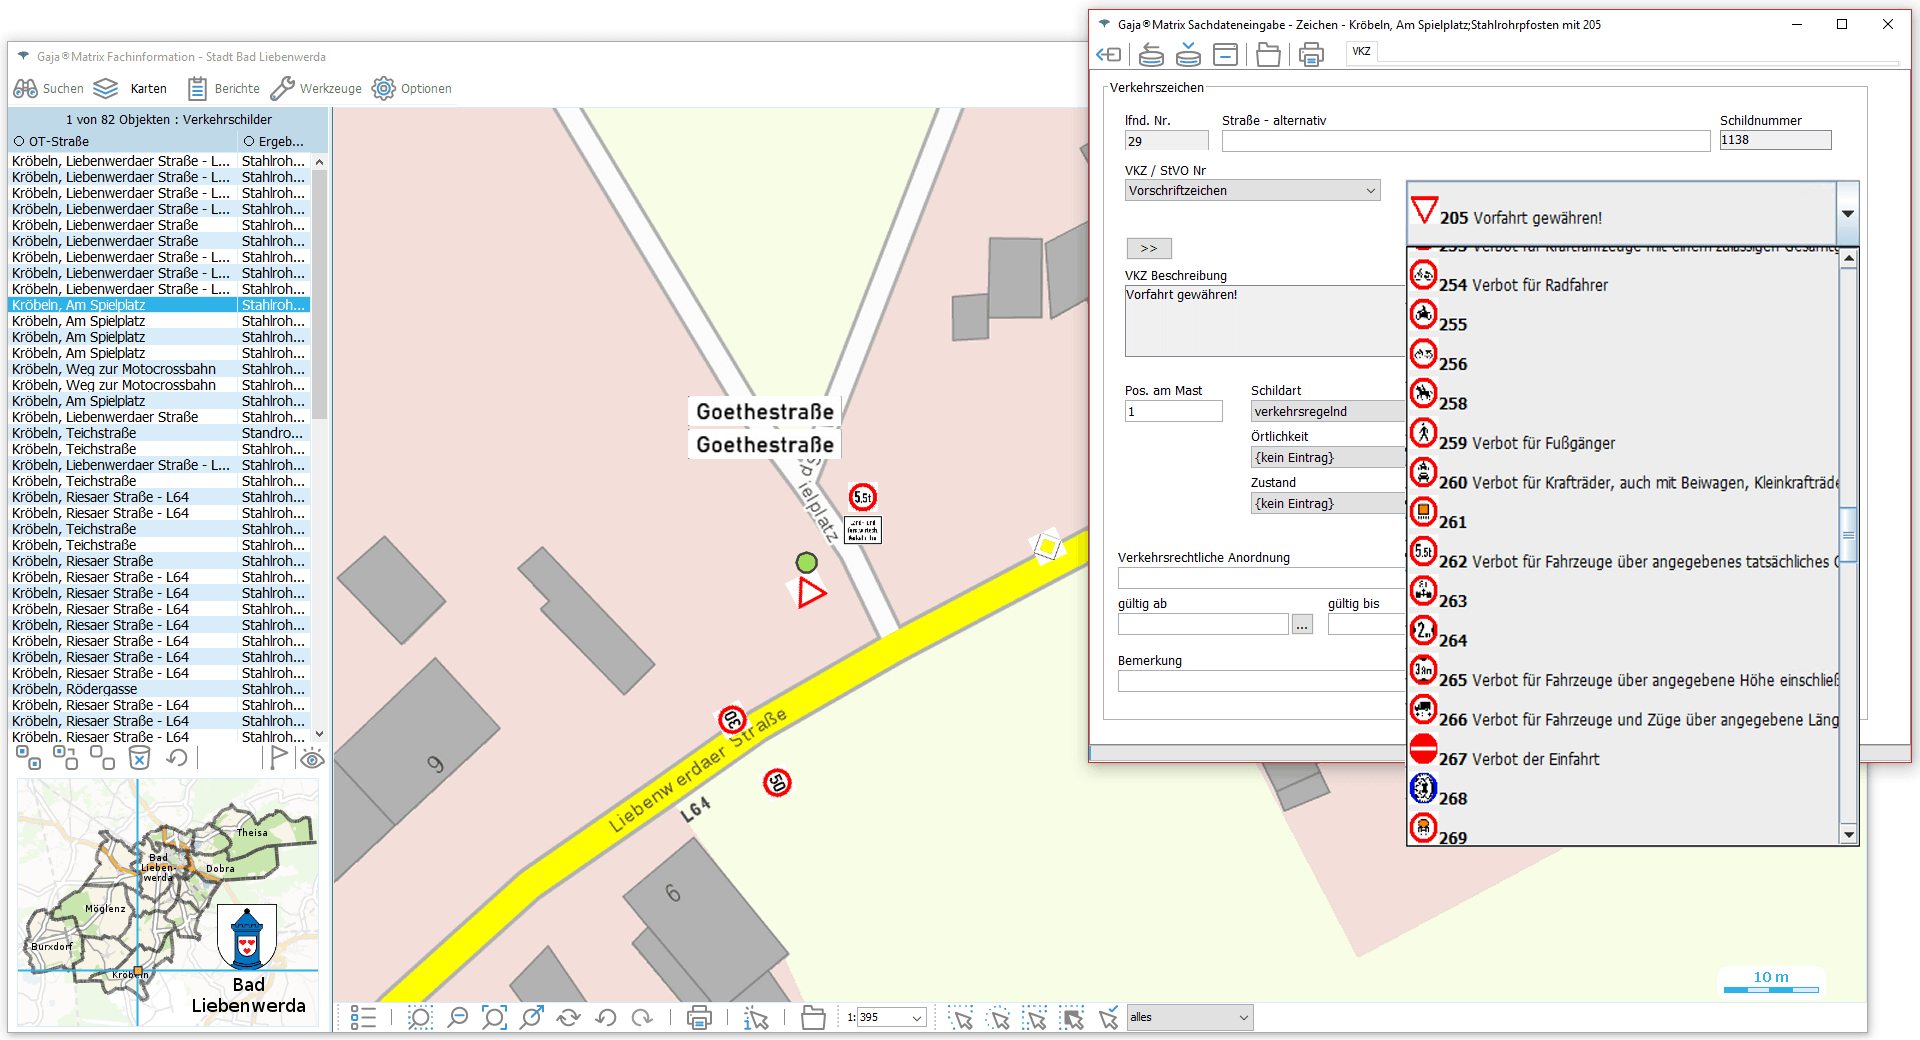Open the folder icon in the map toolbar
The image size is (1920, 1040).
(x=813, y=1018)
